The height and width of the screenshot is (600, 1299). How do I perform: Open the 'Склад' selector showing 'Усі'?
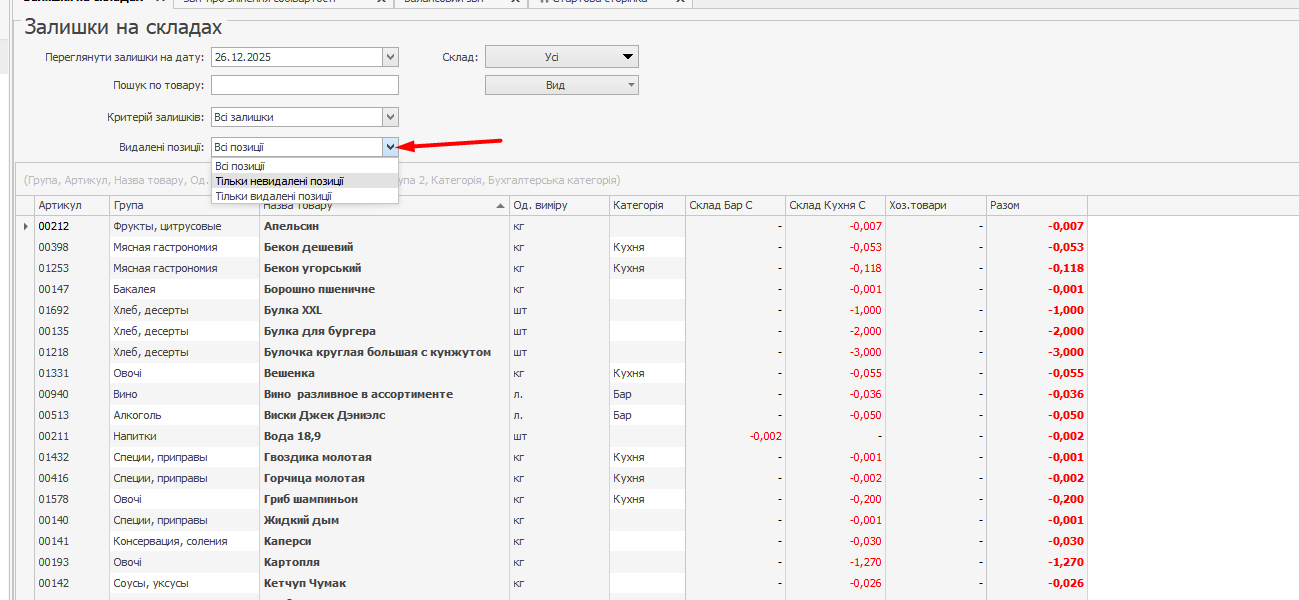(x=561, y=57)
